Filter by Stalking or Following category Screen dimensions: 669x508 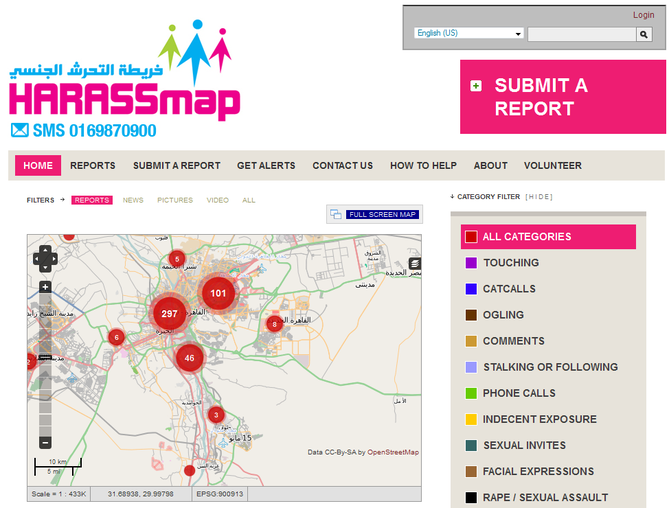tap(541, 367)
